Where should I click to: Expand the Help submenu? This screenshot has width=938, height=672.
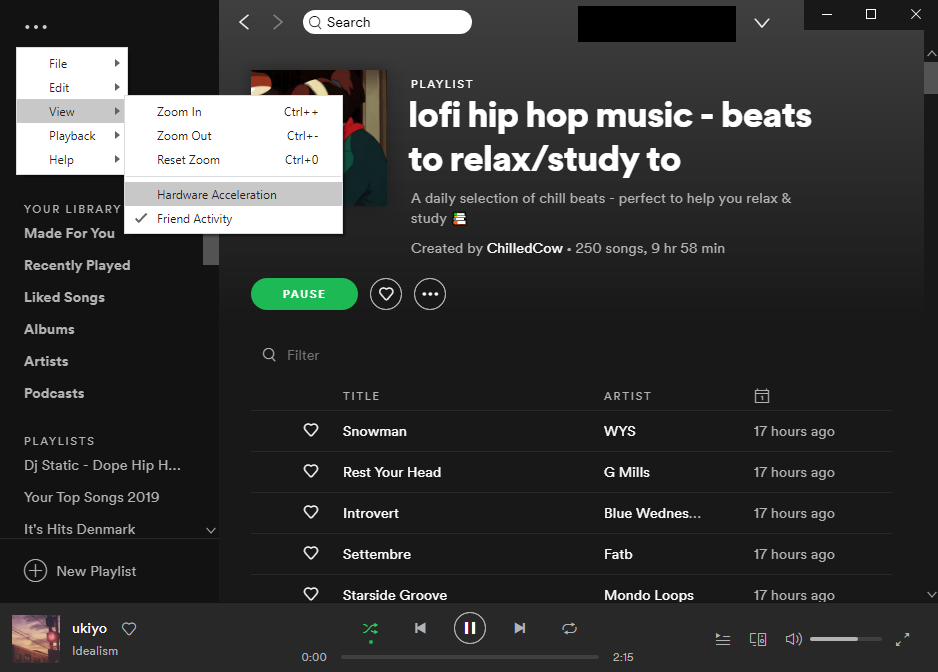point(72,160)
